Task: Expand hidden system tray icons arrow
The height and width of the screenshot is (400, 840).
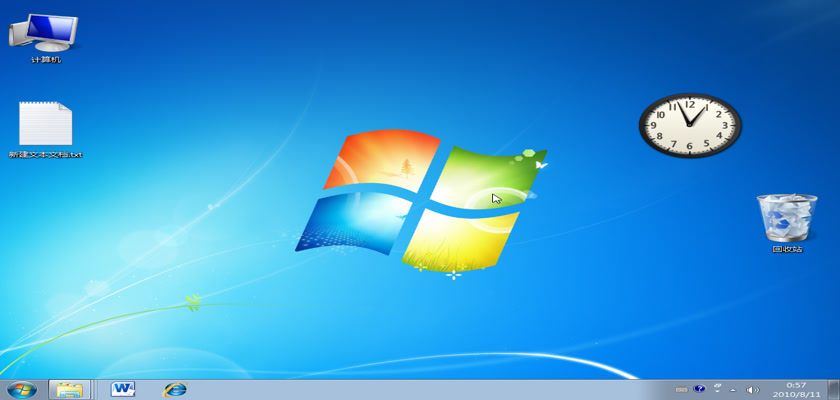Action: (734, 389)
